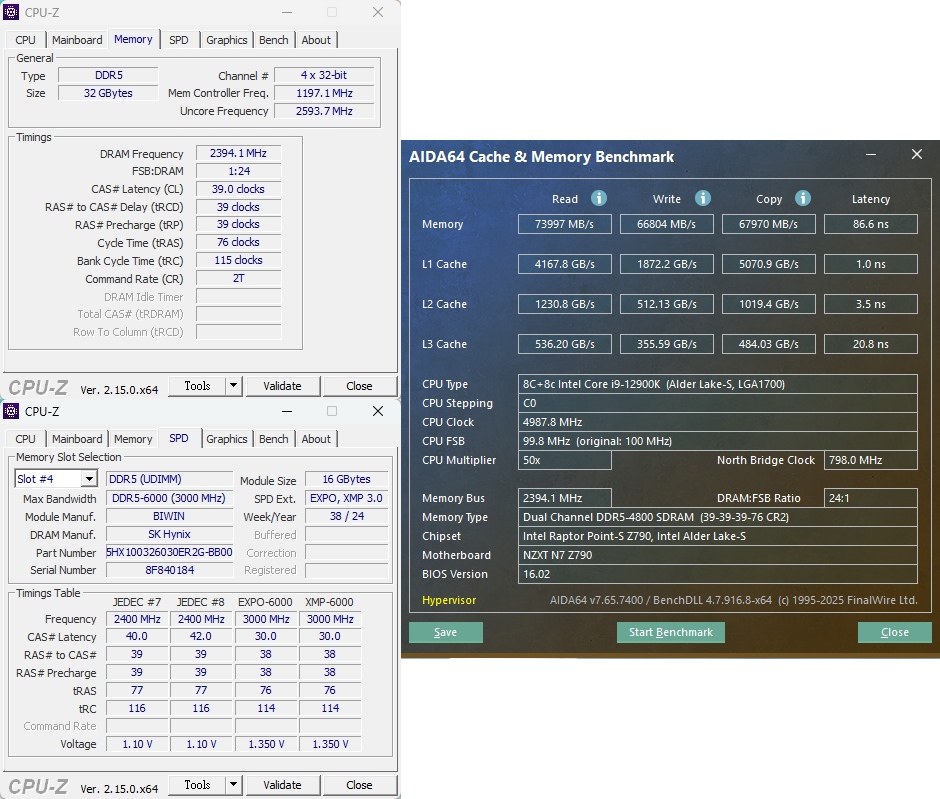
Task: Expand Tools dropdown arrow in lower CPU-Z window
Action: click(233, 785)
